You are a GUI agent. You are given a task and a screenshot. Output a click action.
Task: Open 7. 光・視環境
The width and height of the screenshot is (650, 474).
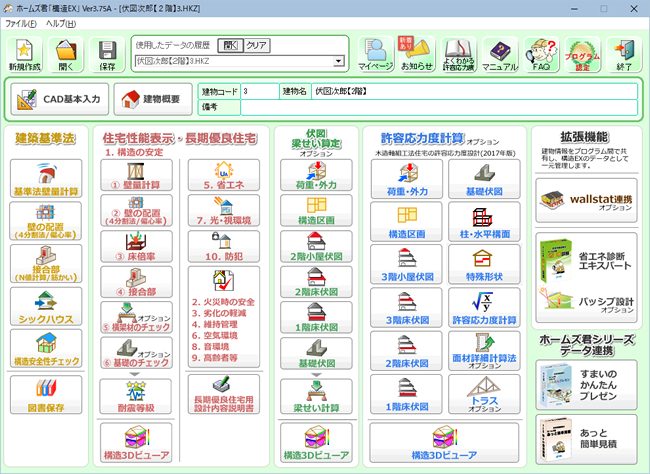[x=224, y=211]
